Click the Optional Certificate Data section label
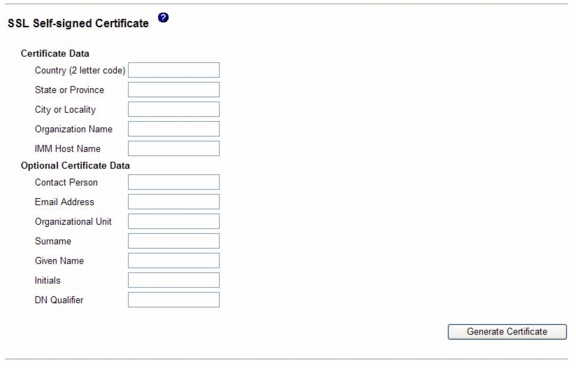The width and height of the screenshot is (576, 372). [75, 166]
